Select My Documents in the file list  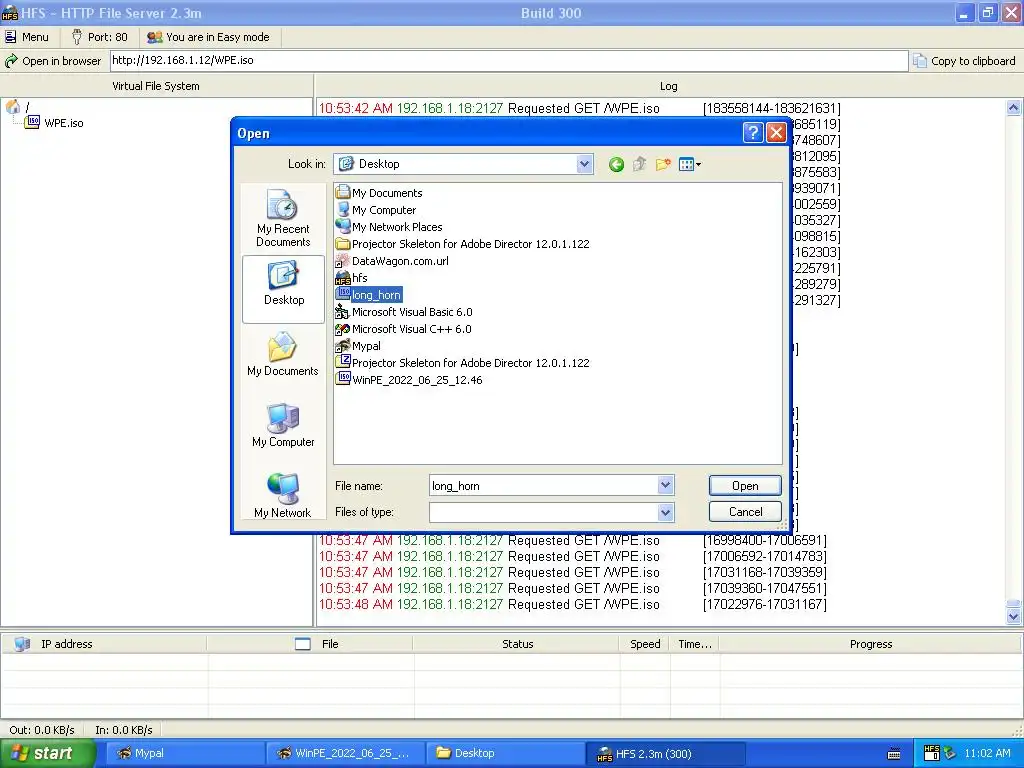pos(379,193)
